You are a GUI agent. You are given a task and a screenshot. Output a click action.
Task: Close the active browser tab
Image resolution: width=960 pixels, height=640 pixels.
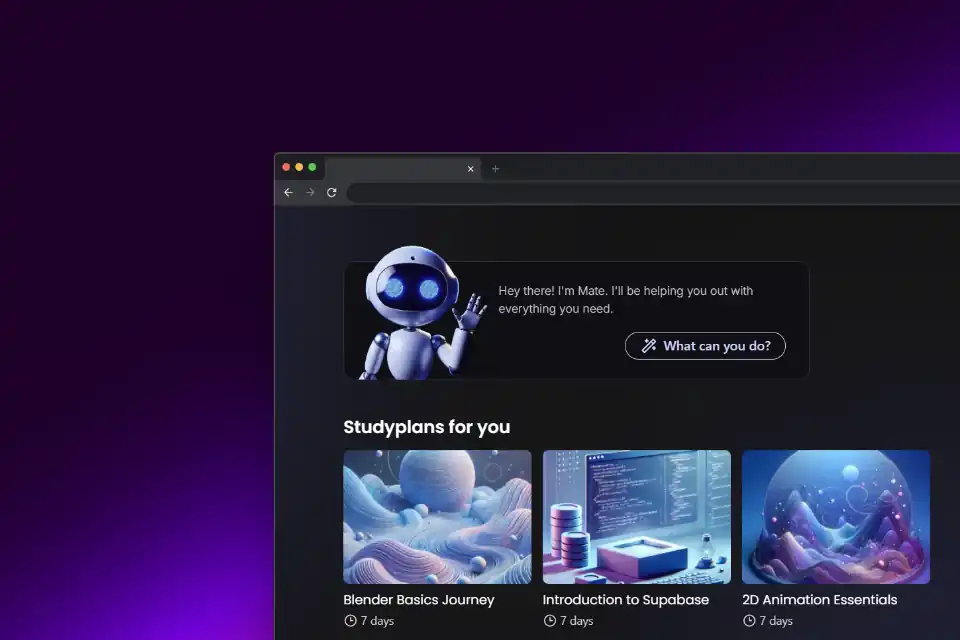click(470, 168)
